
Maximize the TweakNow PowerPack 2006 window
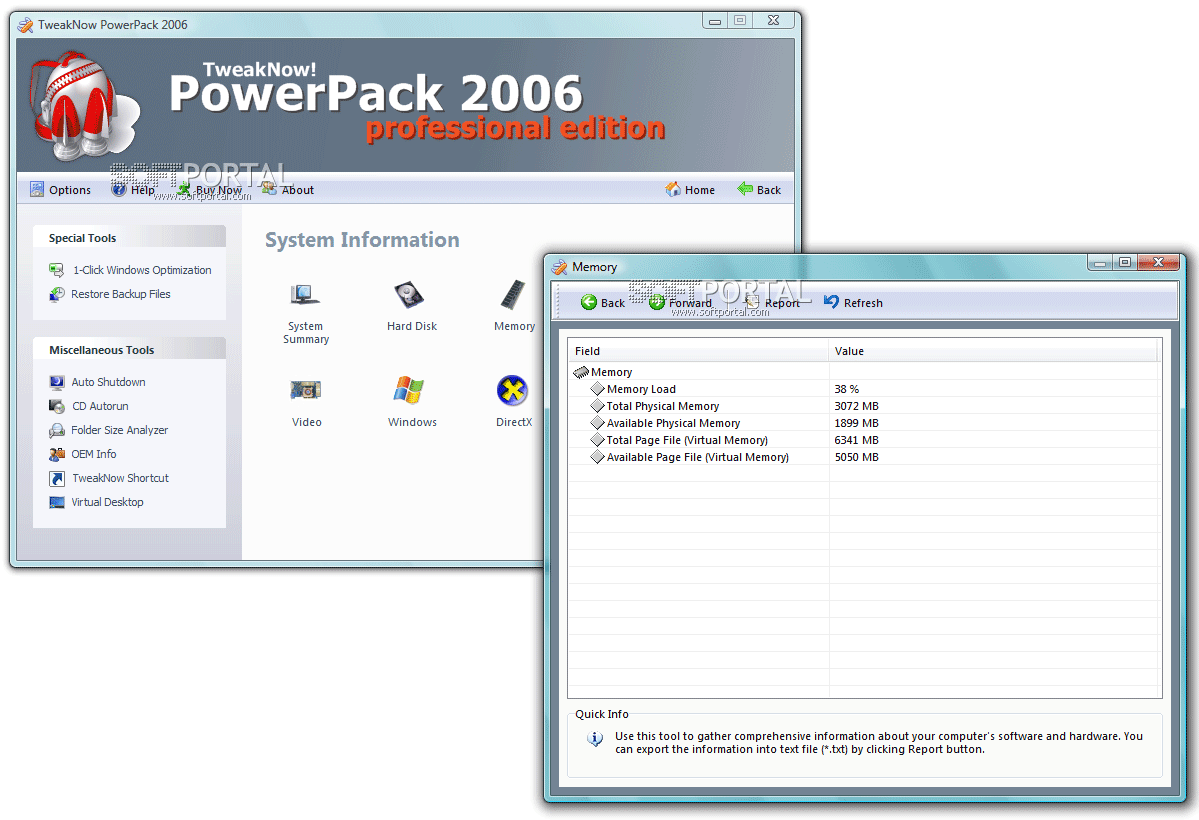(x=739, y=21)
